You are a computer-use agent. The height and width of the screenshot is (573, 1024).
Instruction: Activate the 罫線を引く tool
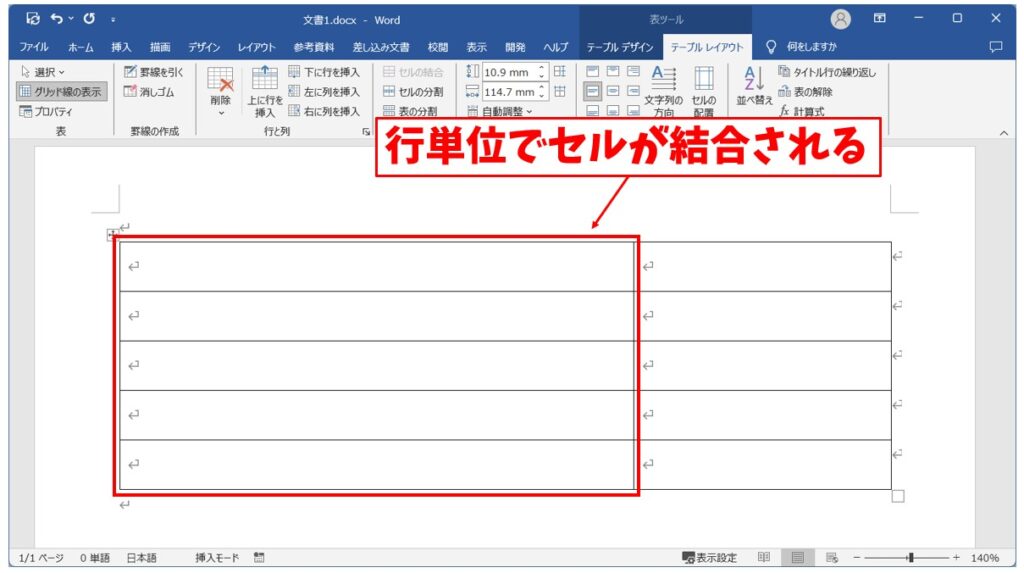point(154,72)
